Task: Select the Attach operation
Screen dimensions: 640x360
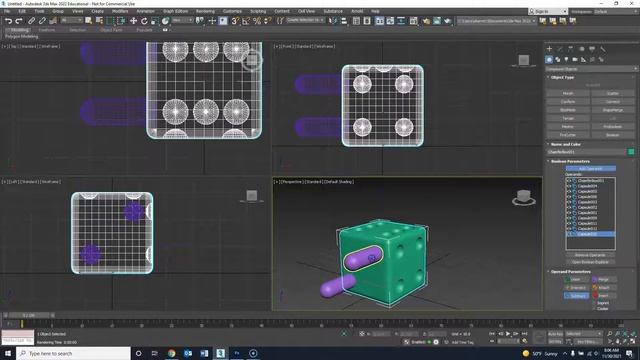Action: click(604, 288)
